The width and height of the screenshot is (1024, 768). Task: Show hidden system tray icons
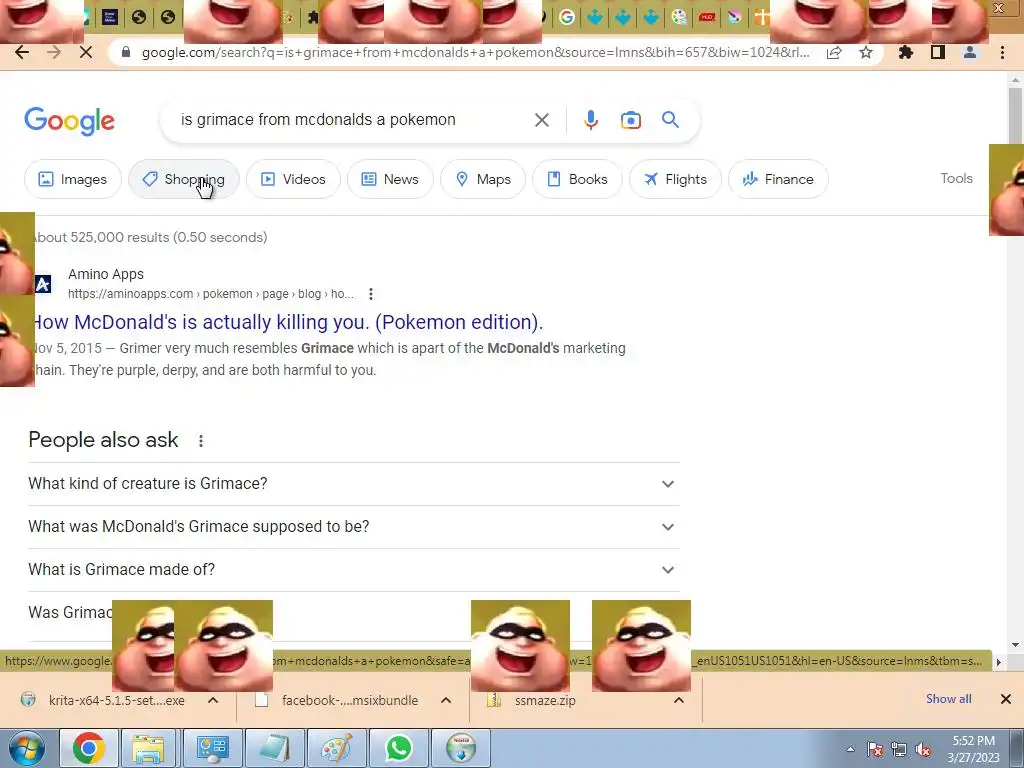(x=850, y=750)
